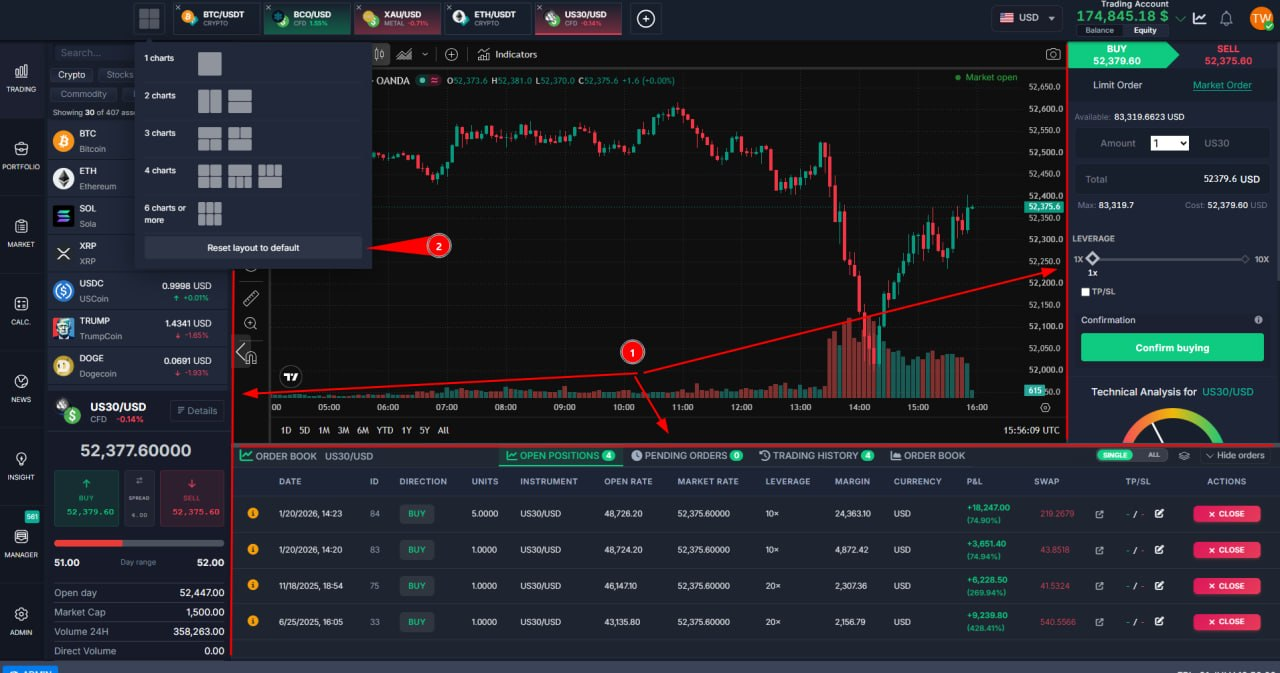Select the ruler measure tool

pos(251,297)
